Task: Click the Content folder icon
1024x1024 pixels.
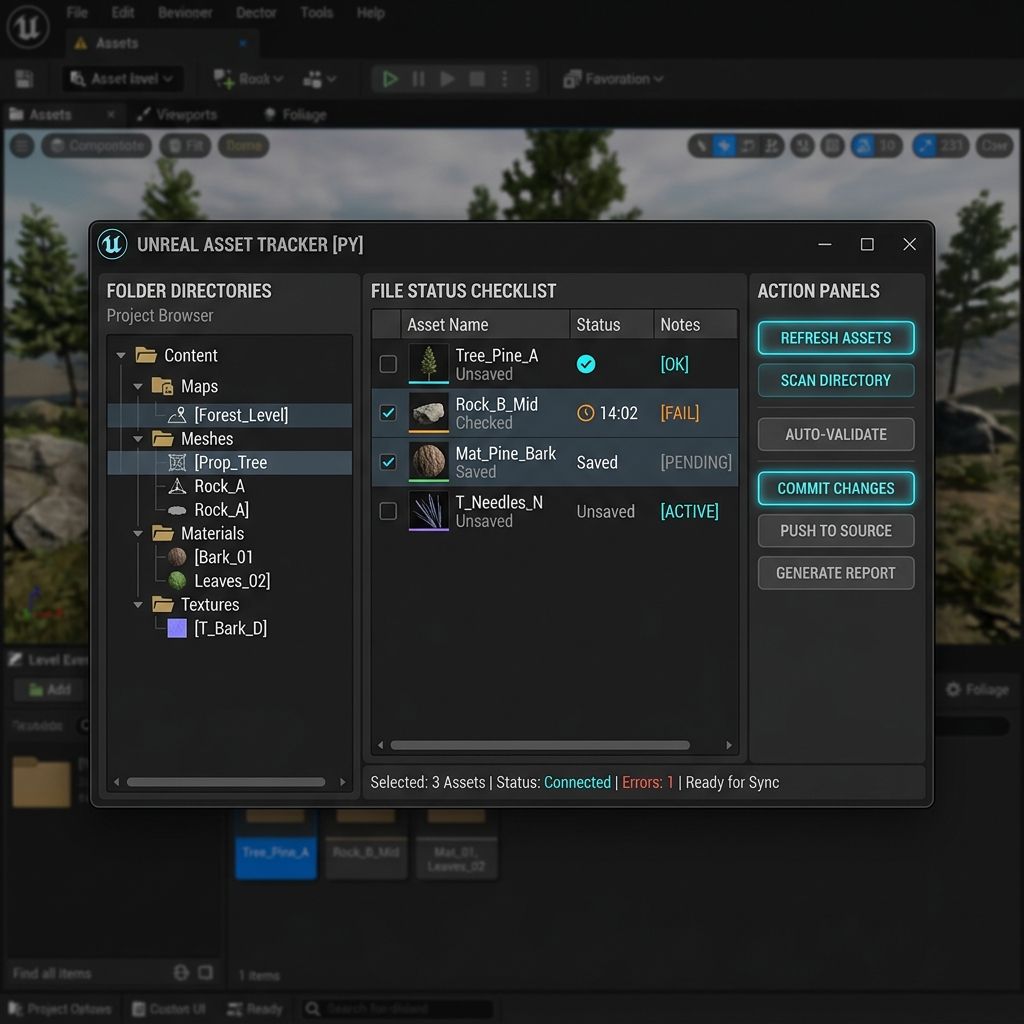Action: pyautogui.click(x=146, y=355)
